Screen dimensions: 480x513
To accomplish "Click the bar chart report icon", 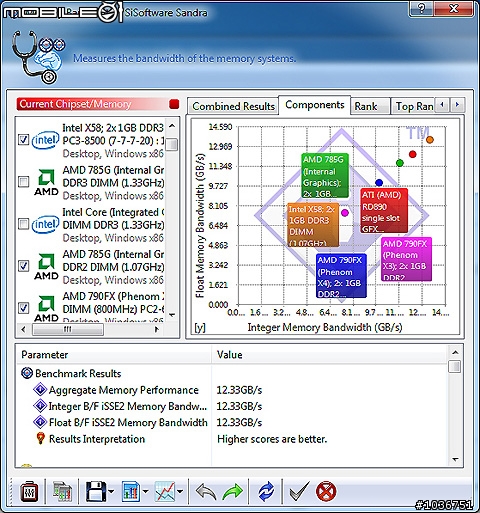I will pos(131,491).
